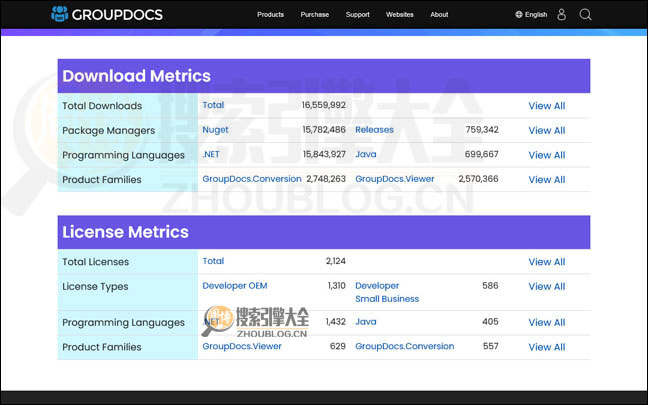Click the License Metrics heading
The height and width of the screenshot is (405, 648).
click(x=125, y=232)
